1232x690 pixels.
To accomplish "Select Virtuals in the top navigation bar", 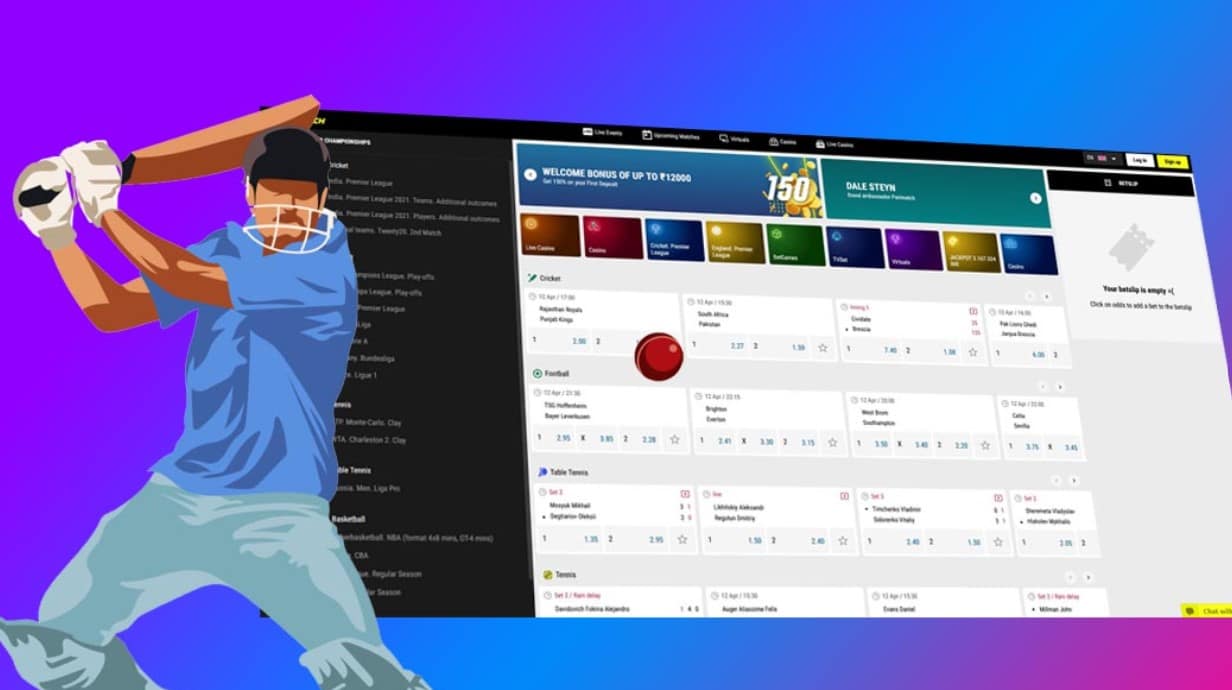I will coord(734,139).
